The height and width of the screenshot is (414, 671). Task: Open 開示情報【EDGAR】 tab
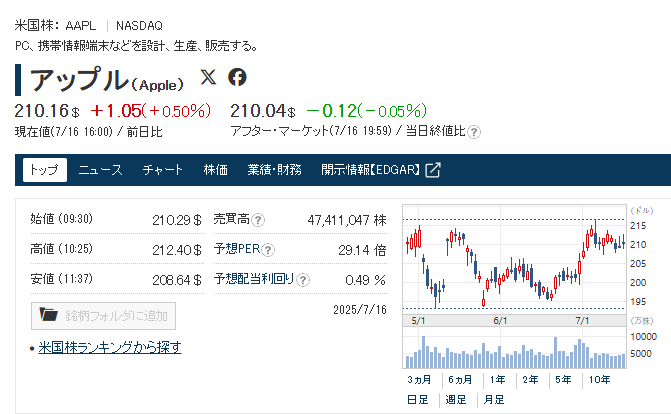381,170
